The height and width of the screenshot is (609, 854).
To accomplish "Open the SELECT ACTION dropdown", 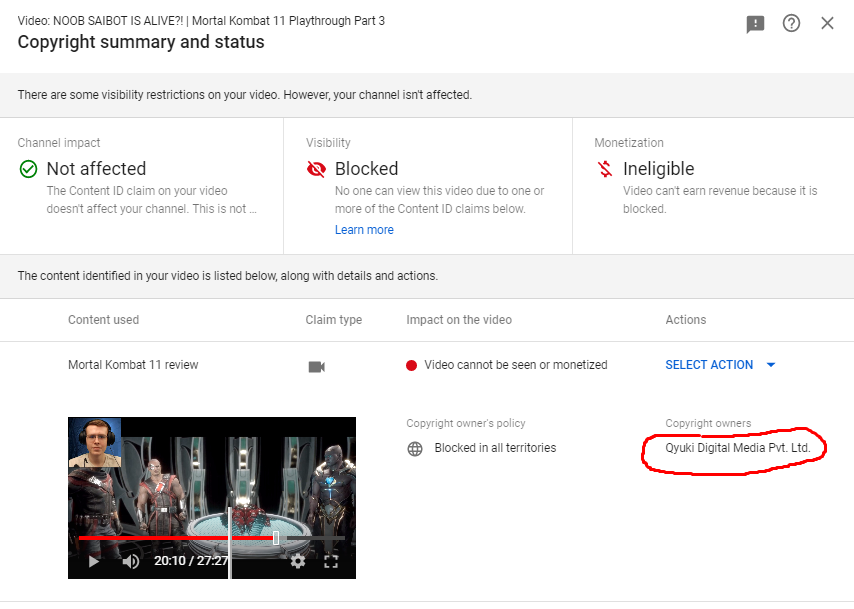I will point(720,365).
